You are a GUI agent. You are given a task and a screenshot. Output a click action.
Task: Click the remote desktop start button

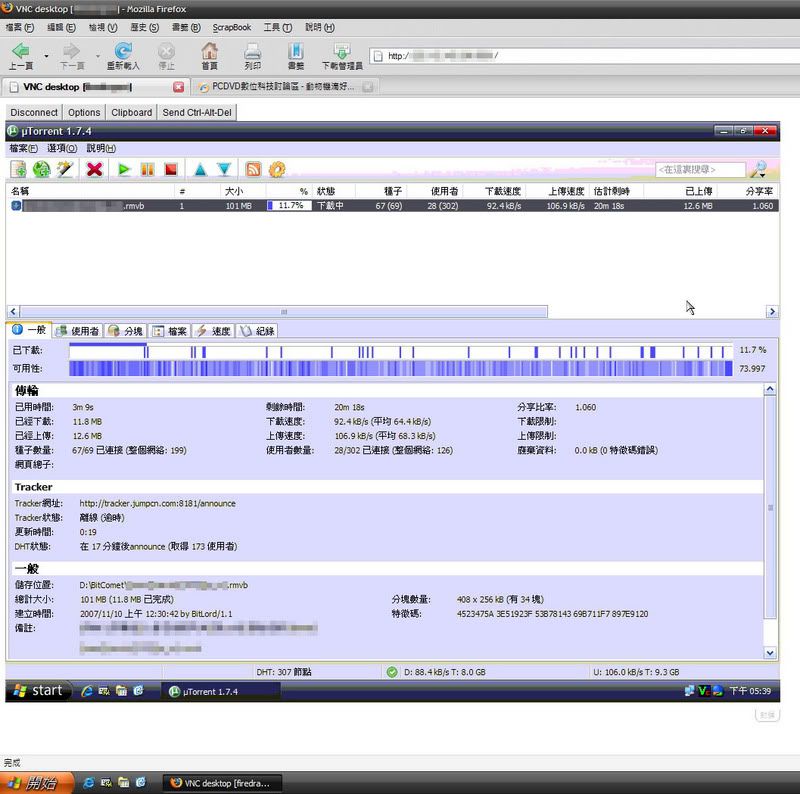[x=38, y=691]
